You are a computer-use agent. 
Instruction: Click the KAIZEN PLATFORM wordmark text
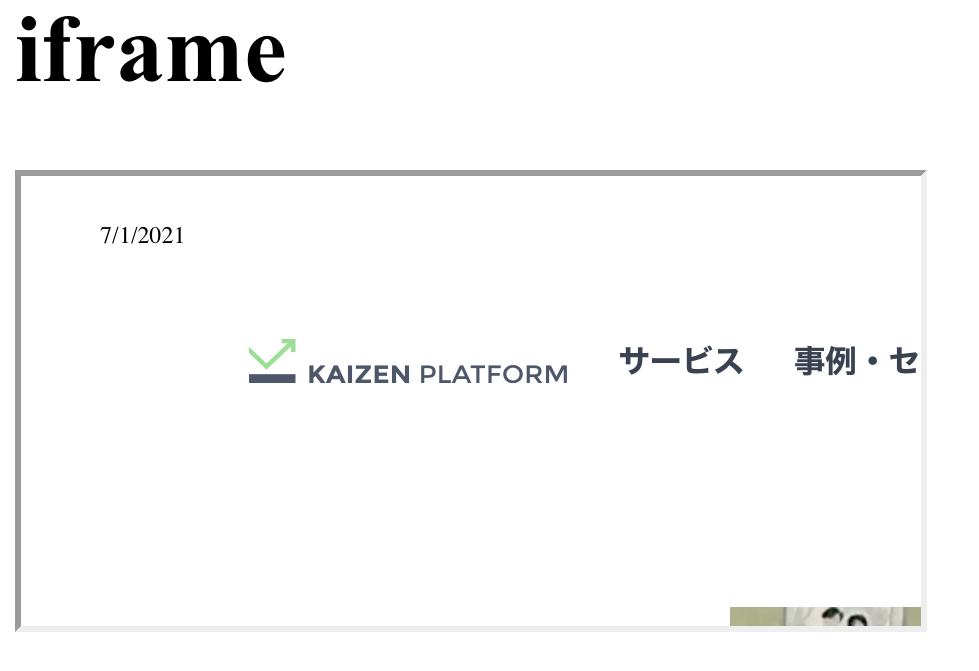437,375
